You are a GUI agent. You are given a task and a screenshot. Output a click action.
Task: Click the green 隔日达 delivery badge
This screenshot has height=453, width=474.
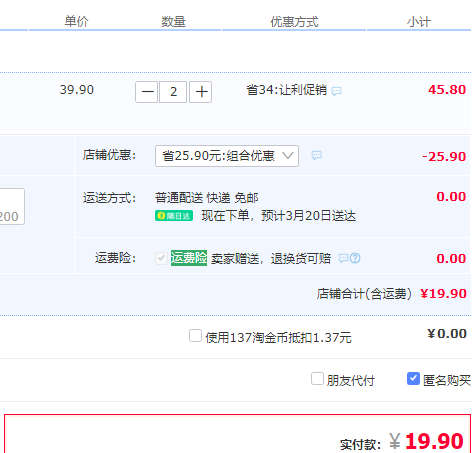click(174, 216)
